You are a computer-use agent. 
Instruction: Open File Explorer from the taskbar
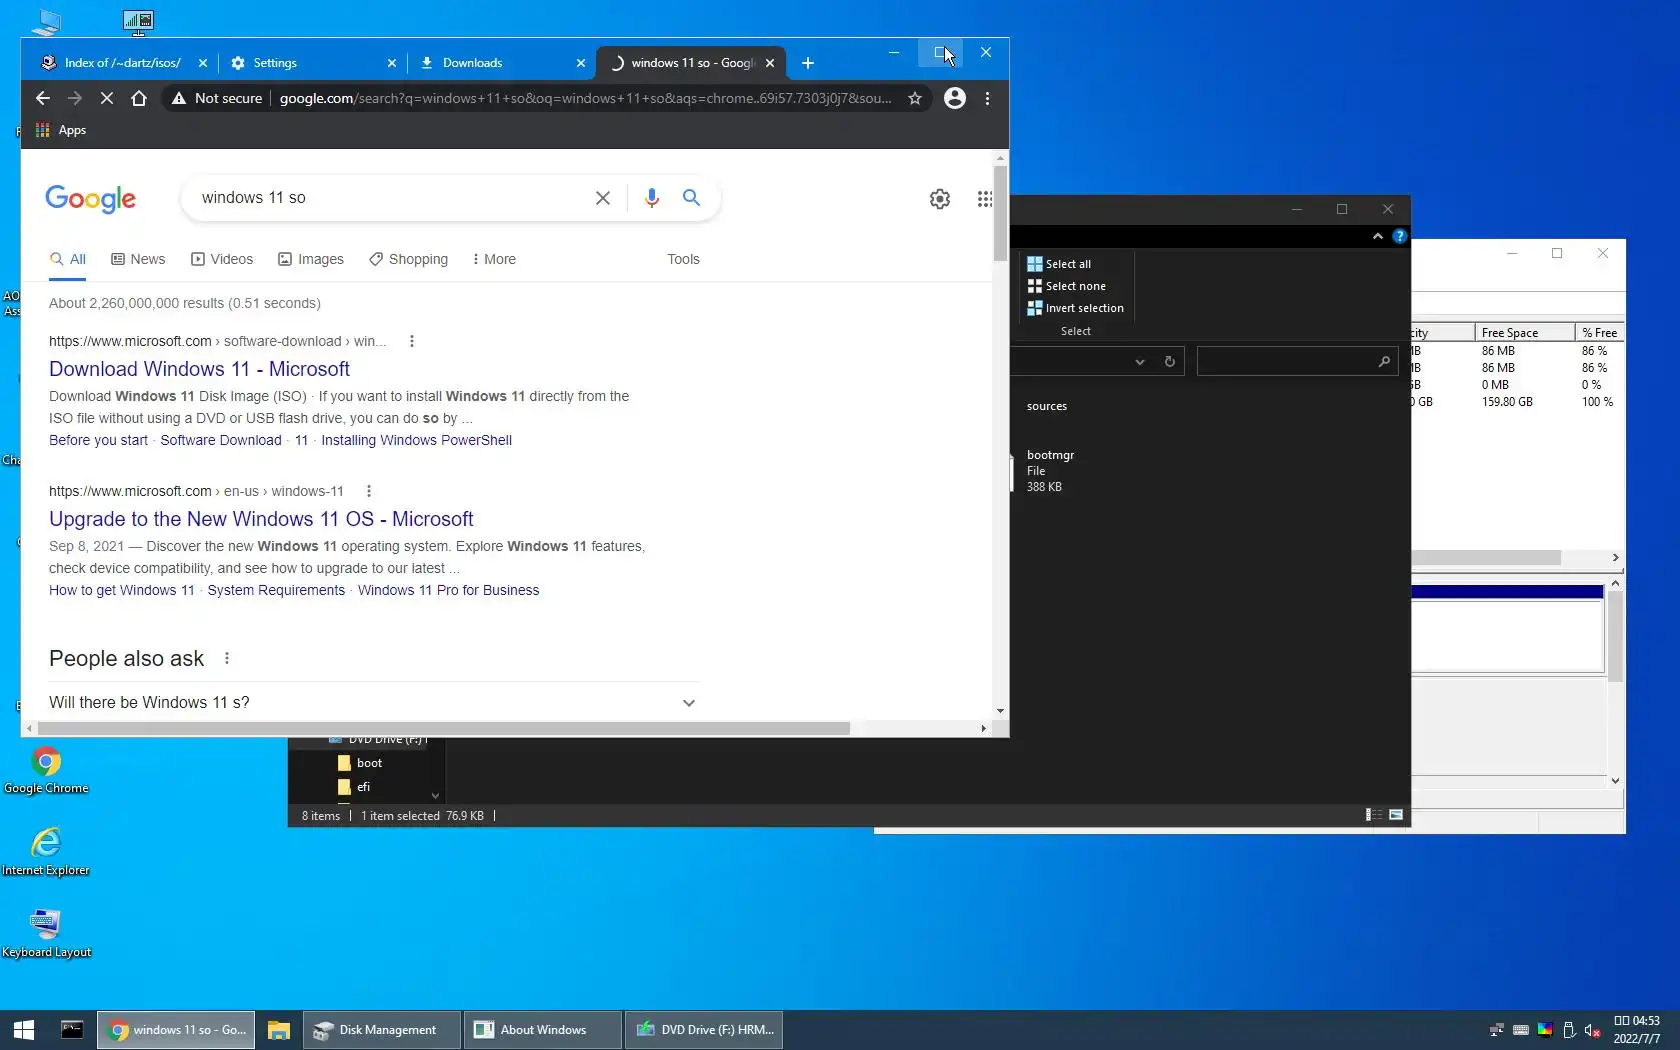(x=278, y=1029)
